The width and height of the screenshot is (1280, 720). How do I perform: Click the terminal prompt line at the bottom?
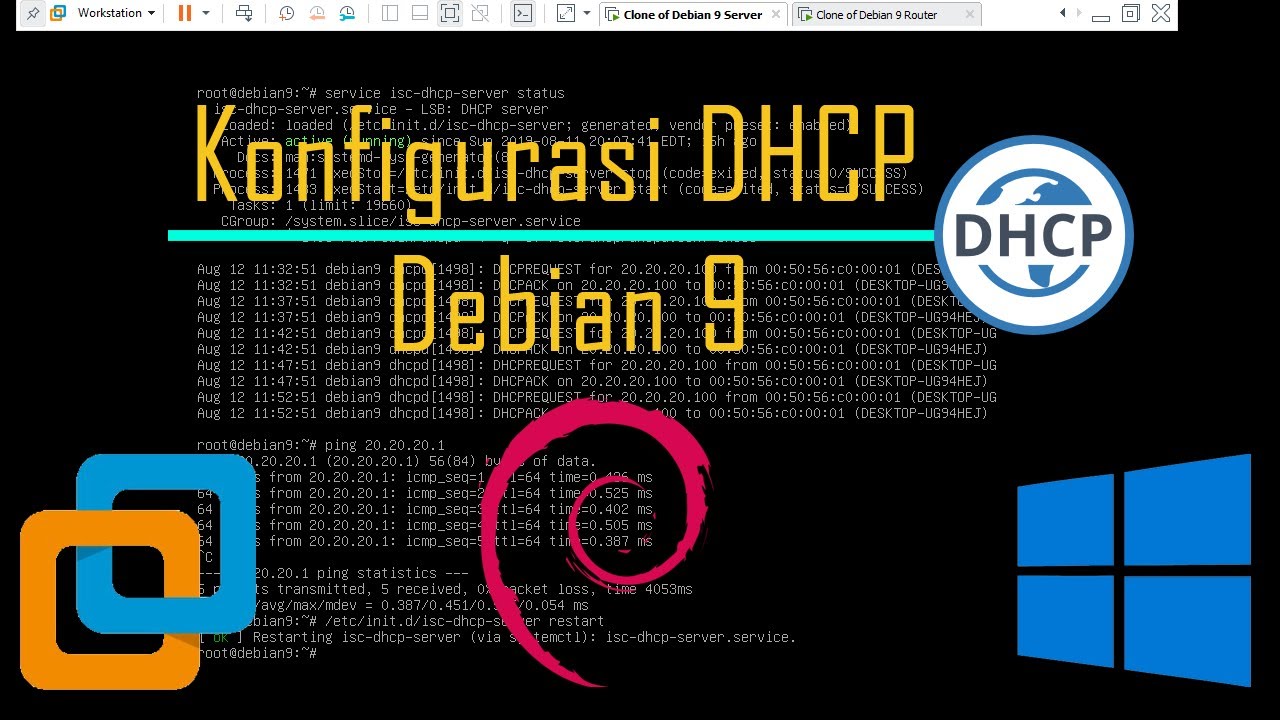[257, 653]
